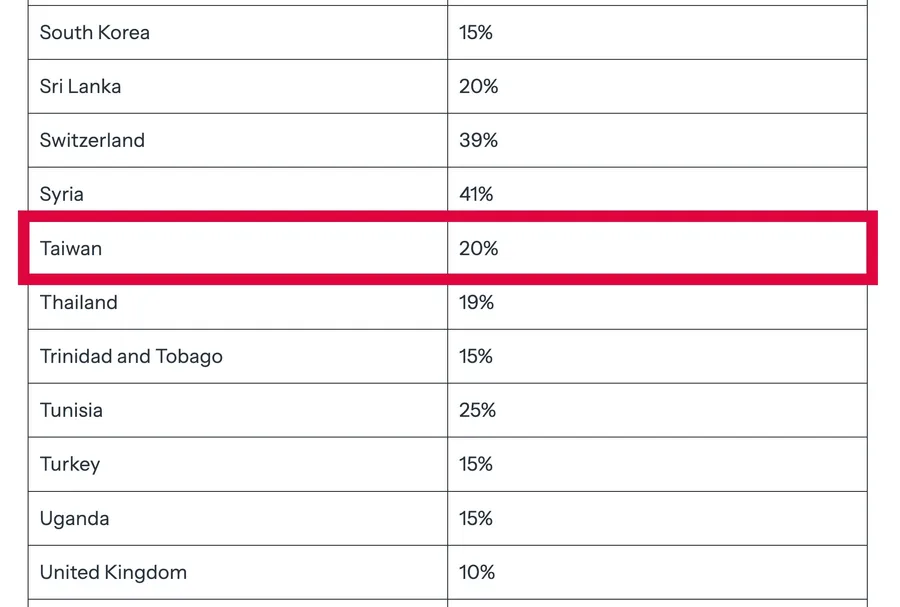Click the 20% value in Taiwan row
This screenshot has width=900, height=607.
[478, 248]
